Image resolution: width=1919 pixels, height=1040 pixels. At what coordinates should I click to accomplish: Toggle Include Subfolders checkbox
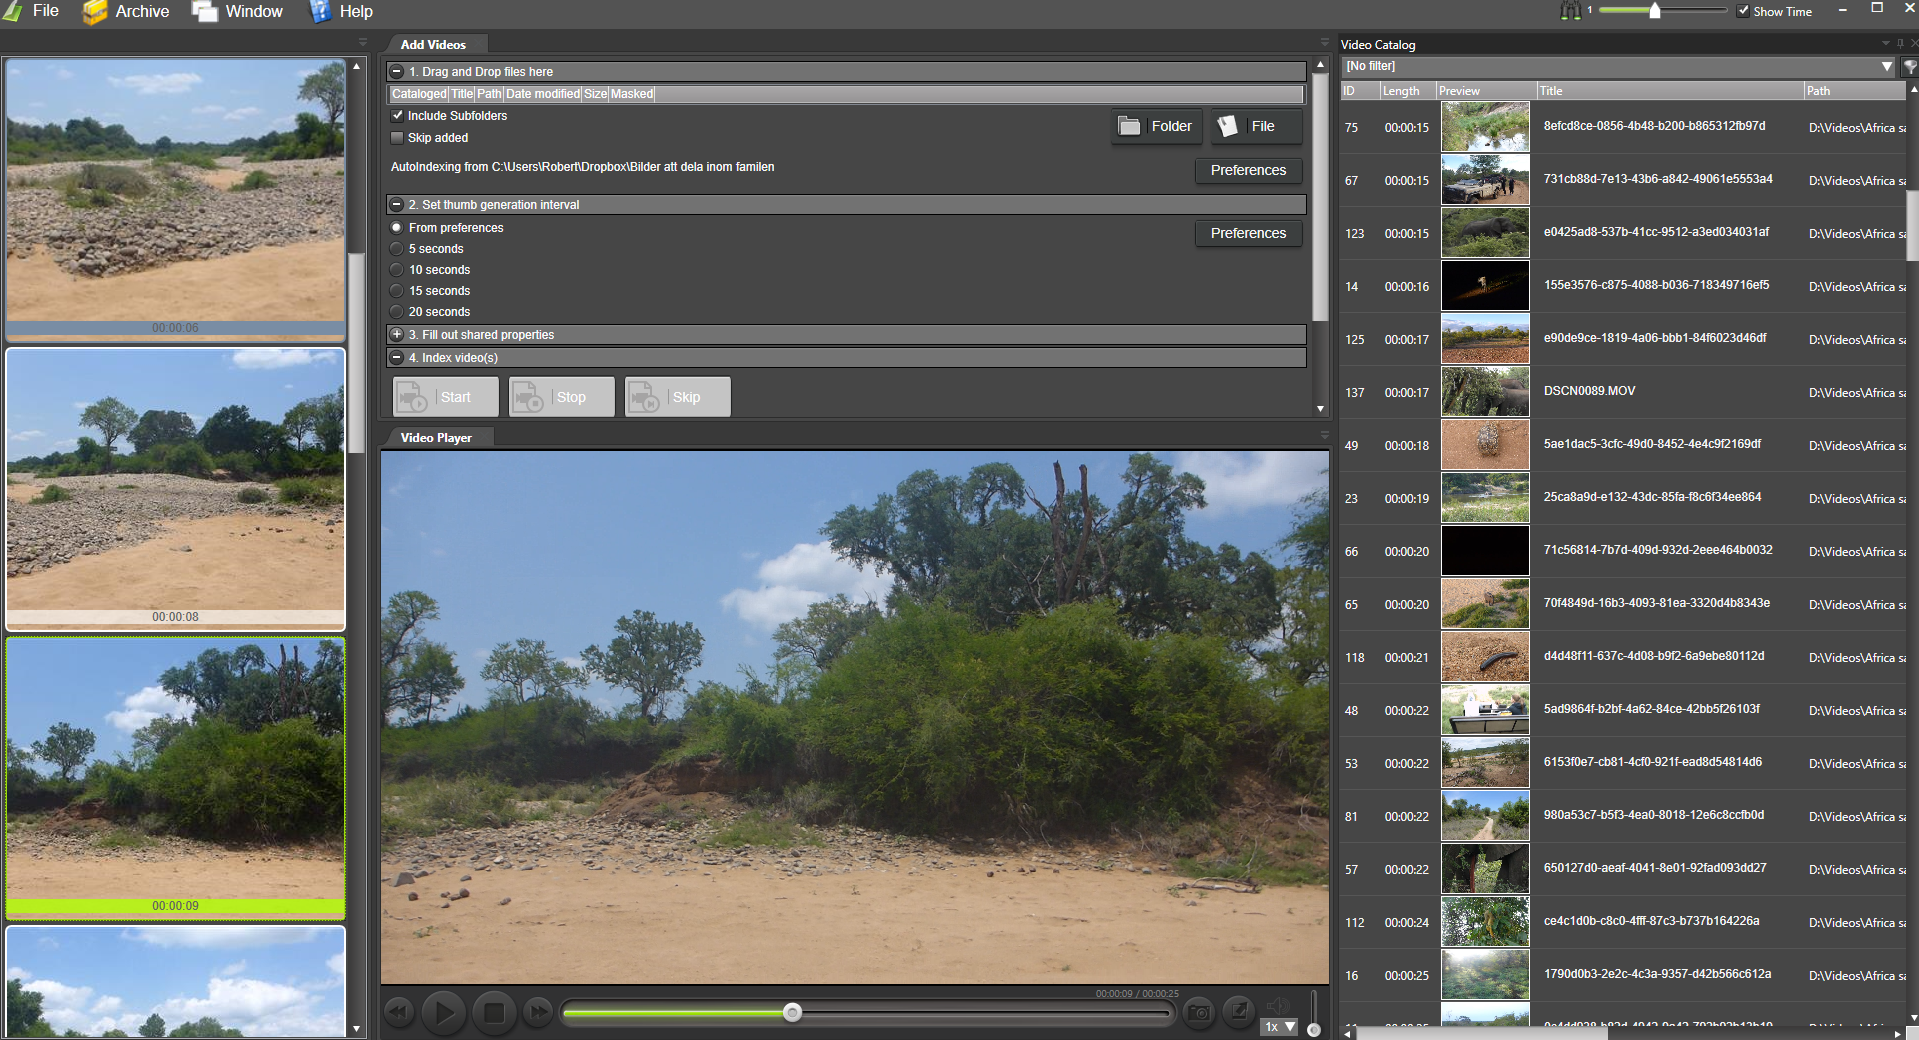pyautogui.click(x=397, y=115)
